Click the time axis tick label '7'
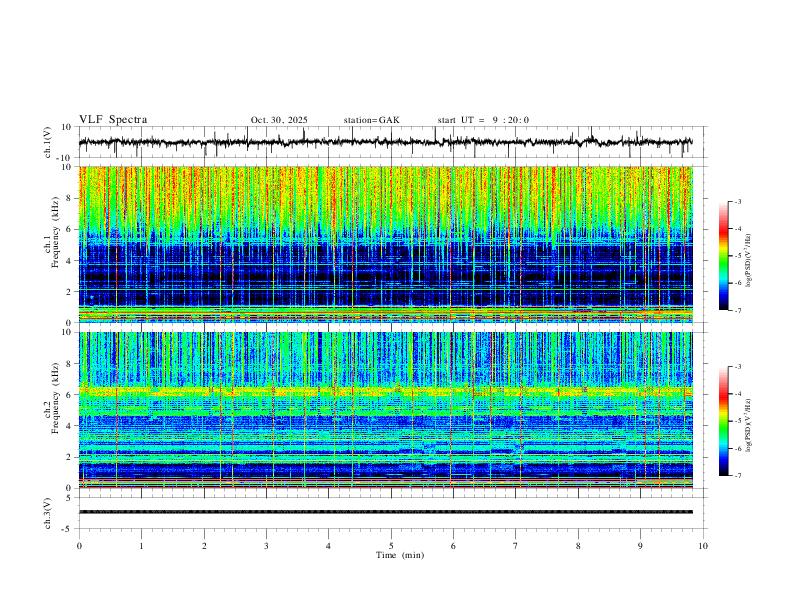Image resolution: width=792 pixels, height=612 pixels. tap(516, 546)
